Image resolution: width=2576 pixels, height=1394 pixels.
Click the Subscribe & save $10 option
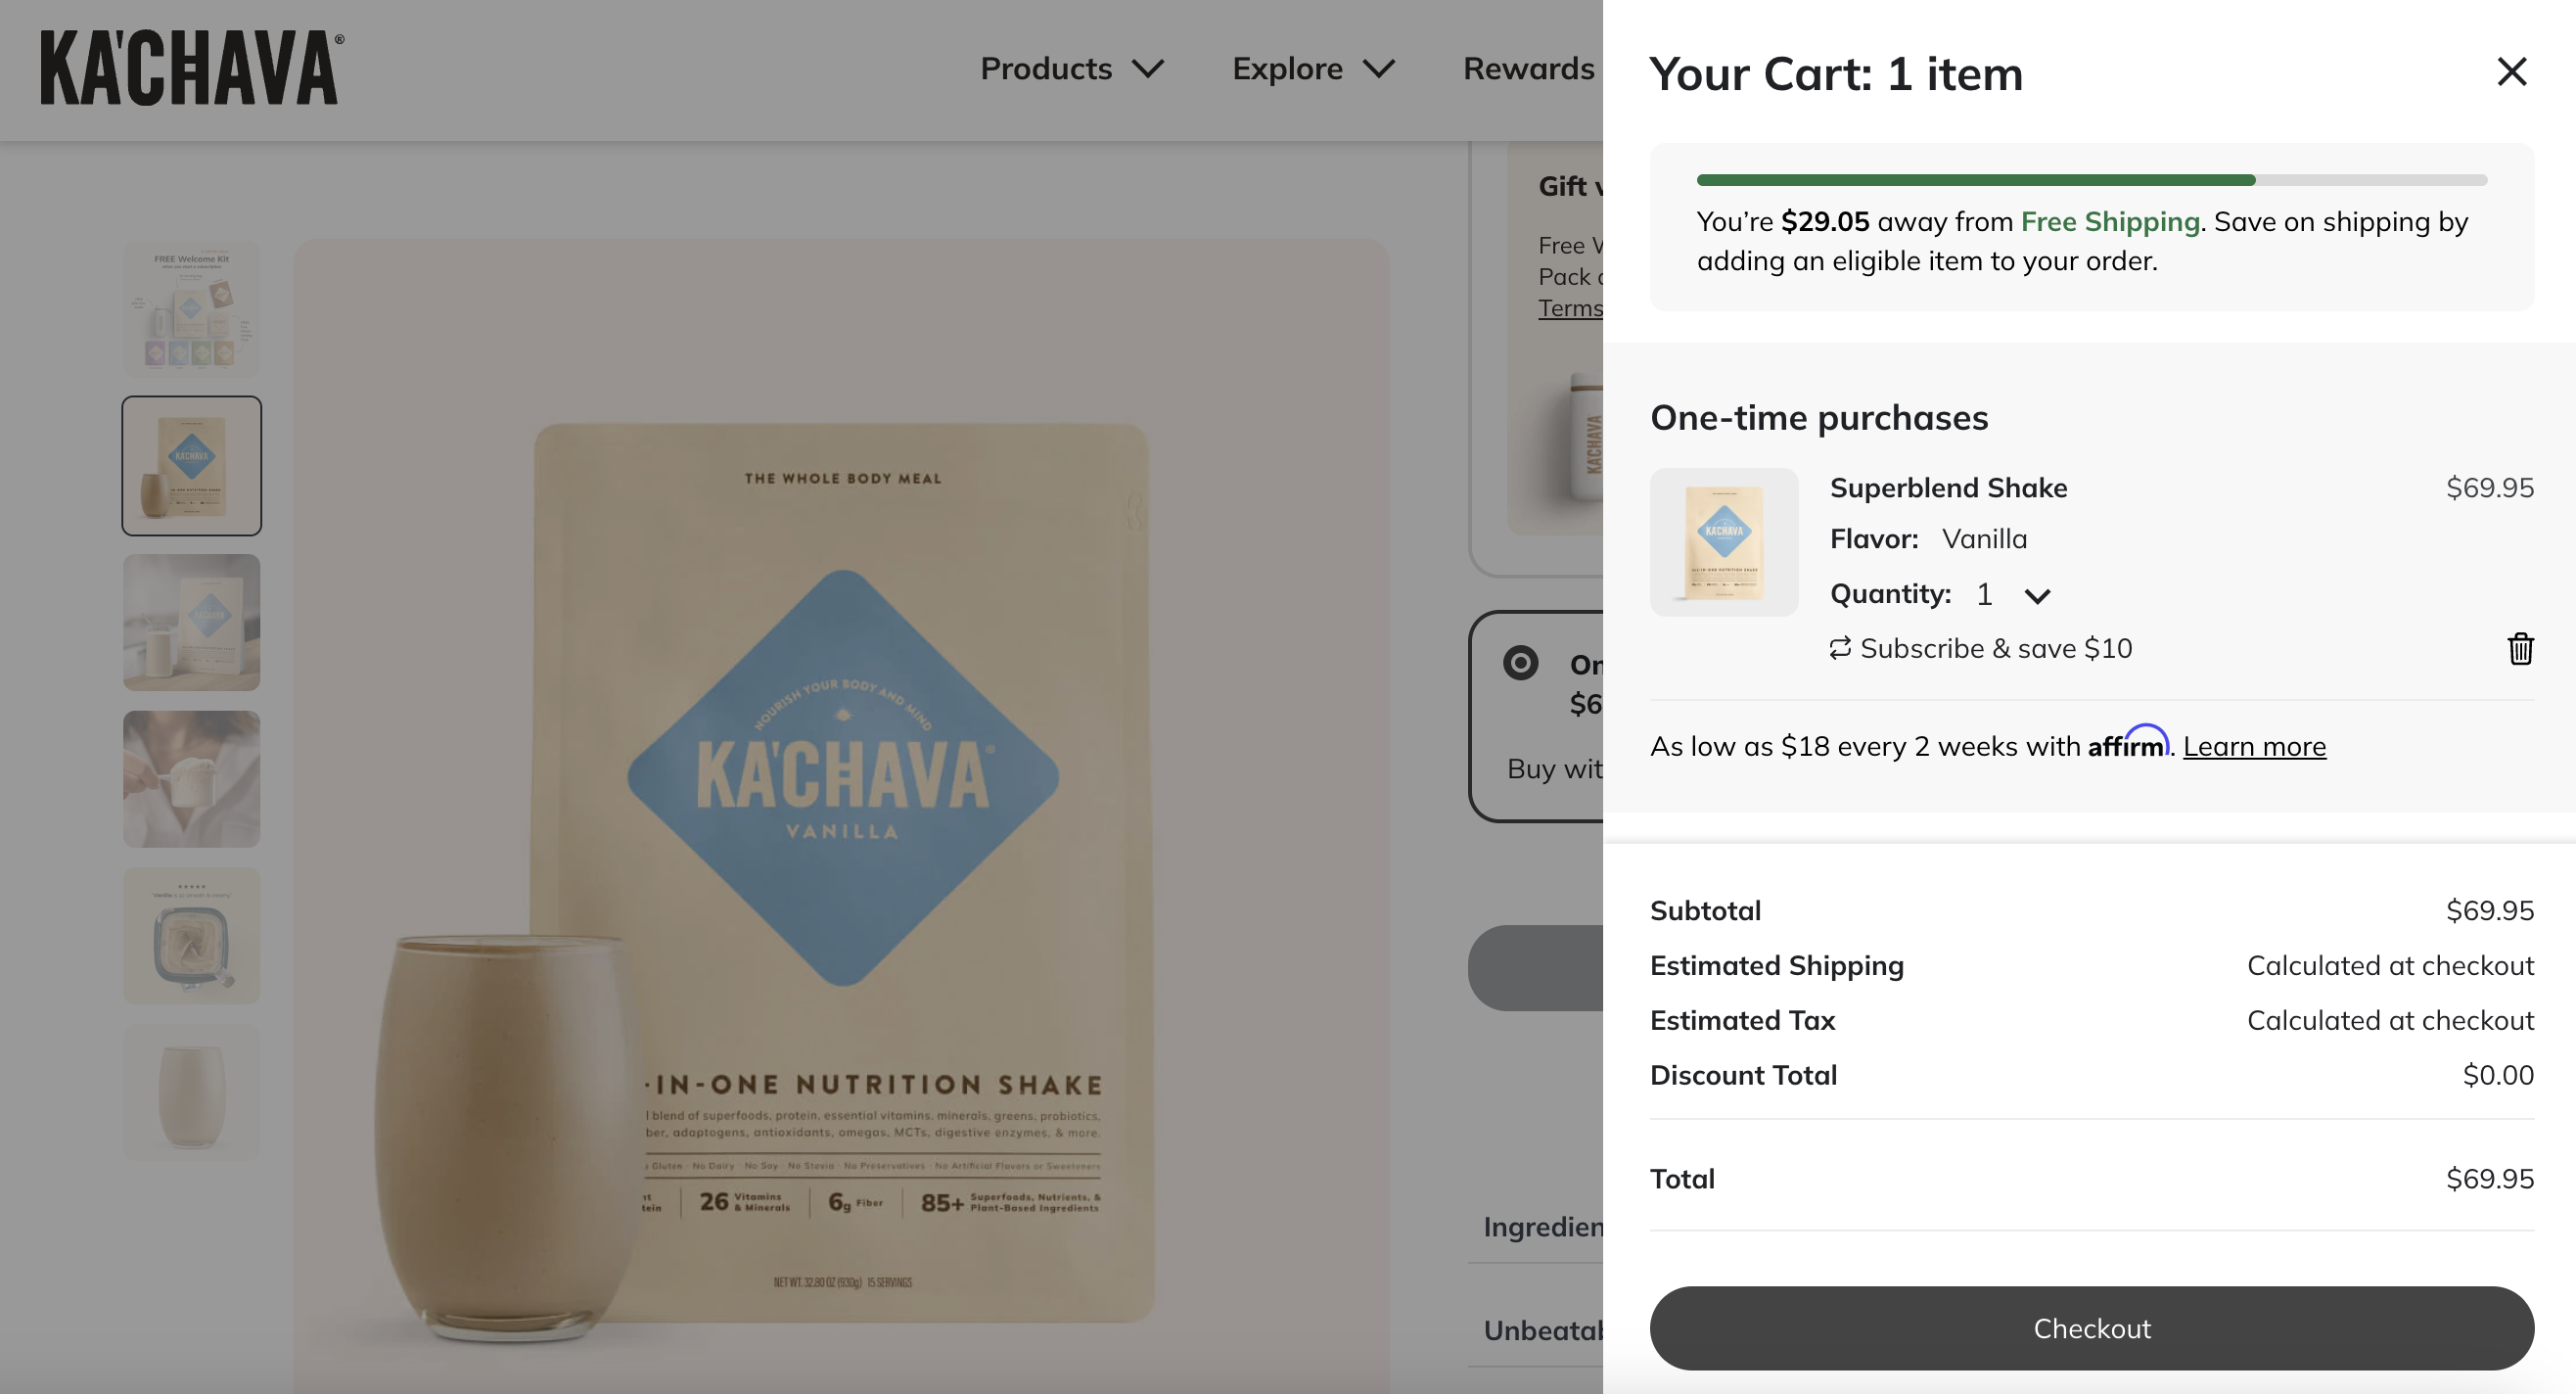[1981, 648]
